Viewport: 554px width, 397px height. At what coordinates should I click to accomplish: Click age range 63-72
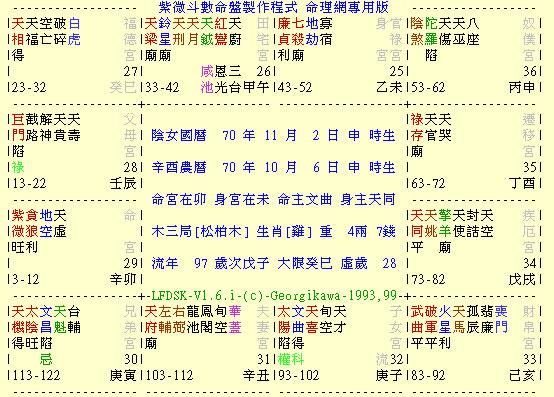(x=428, y=183)
